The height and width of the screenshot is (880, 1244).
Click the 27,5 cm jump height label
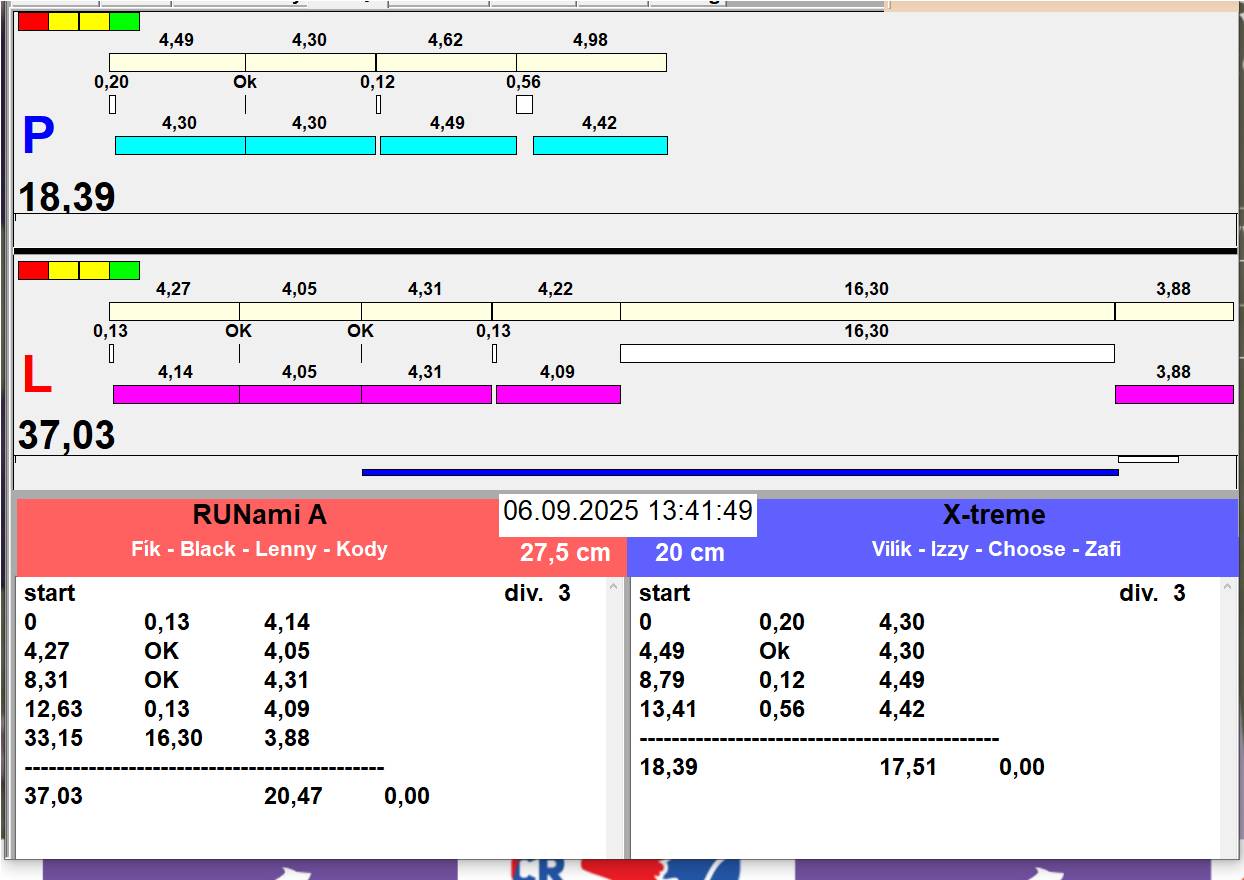point(564,553)
